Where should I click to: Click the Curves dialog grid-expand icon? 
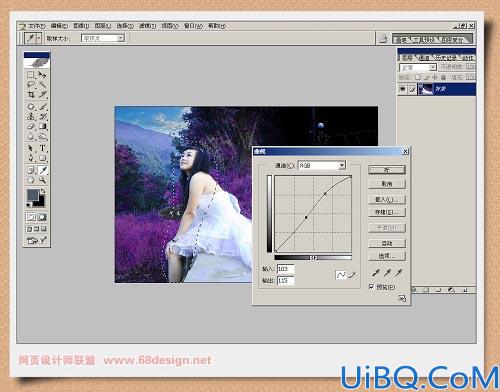click(402, 298)
